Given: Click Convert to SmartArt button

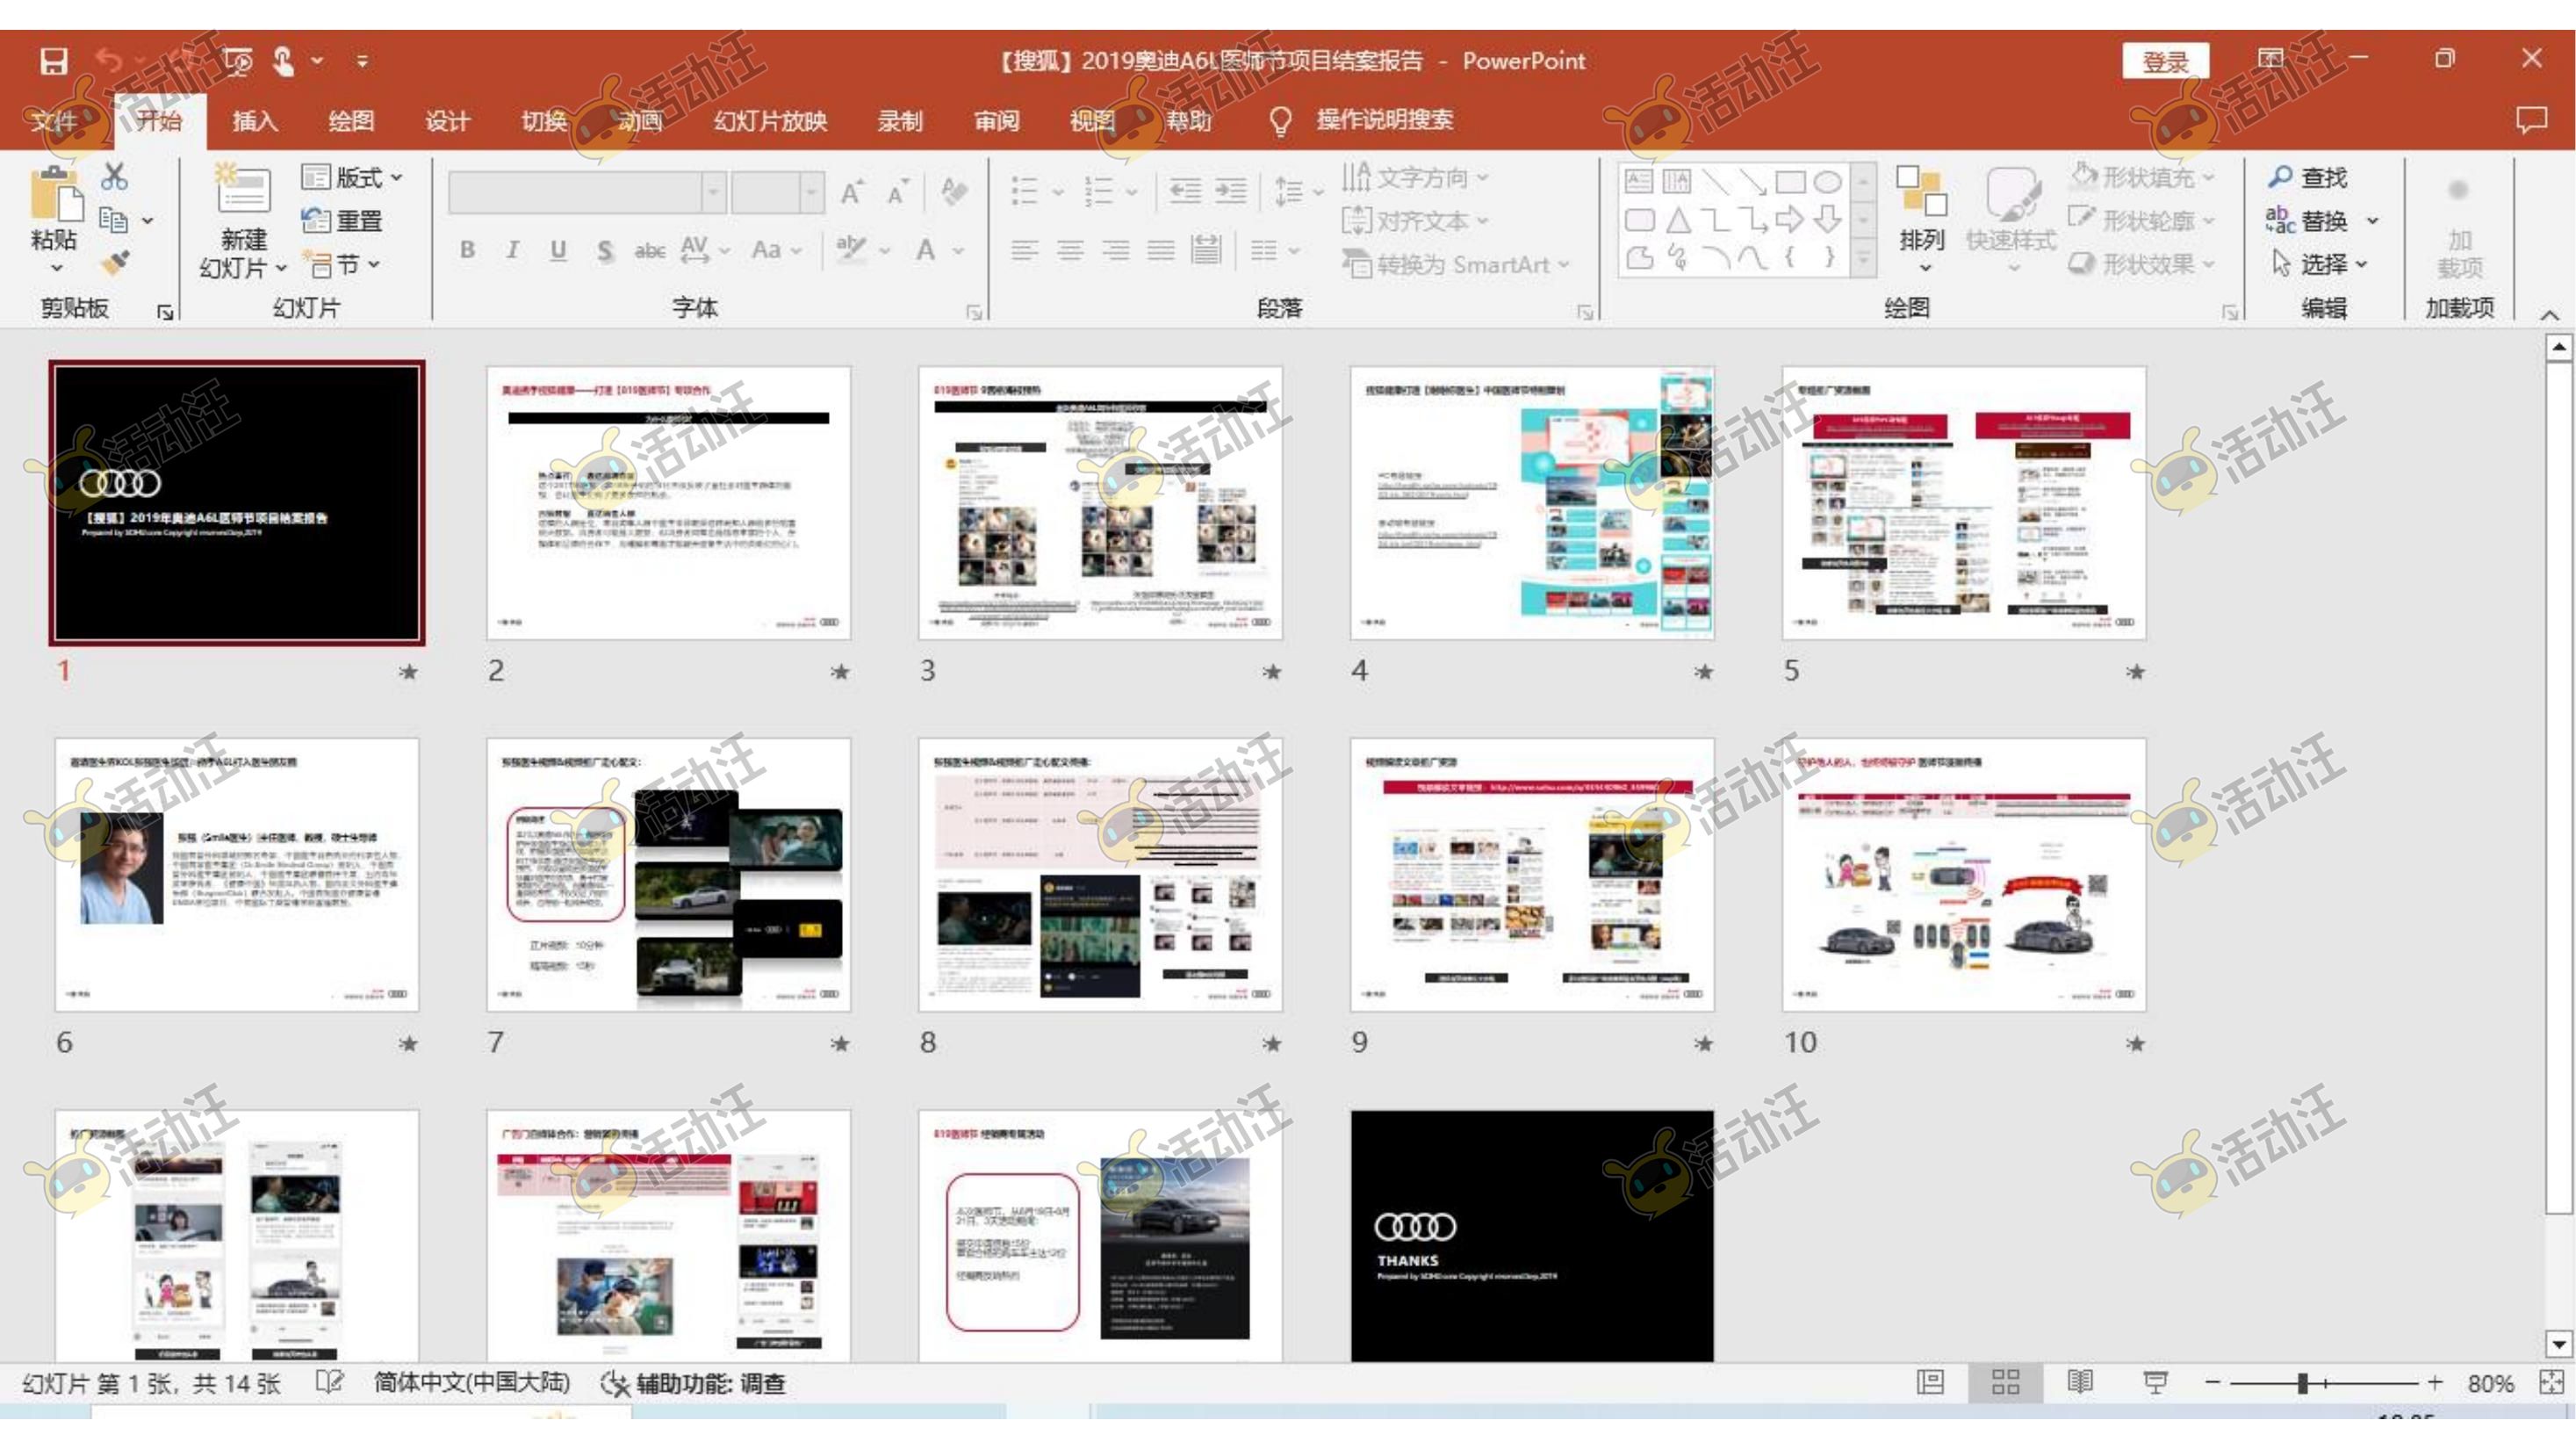Looking at the screenshot, I should coord(1455,264).
